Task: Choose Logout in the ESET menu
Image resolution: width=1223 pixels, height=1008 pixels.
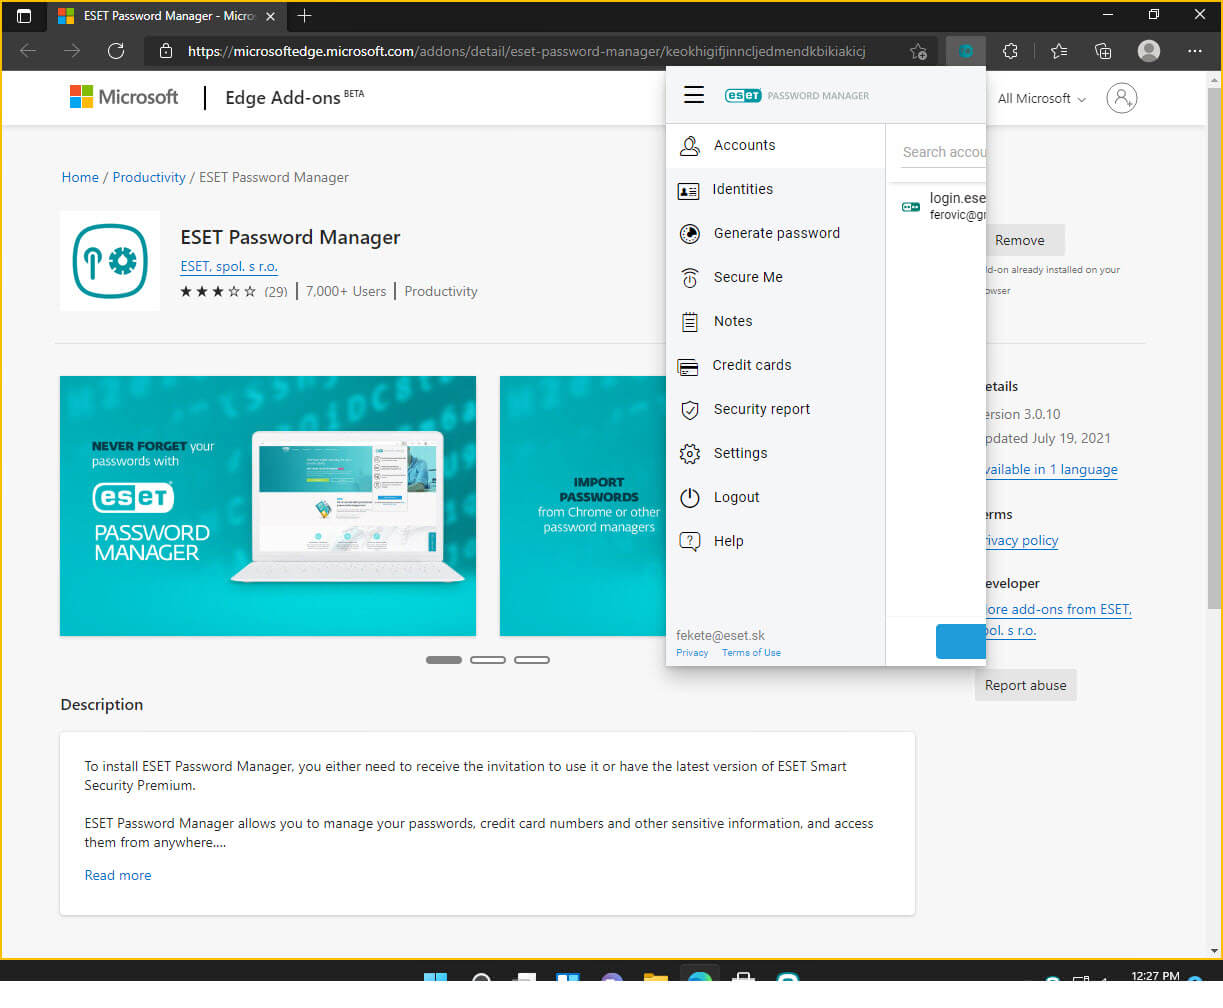Action: tap(776, 498)
